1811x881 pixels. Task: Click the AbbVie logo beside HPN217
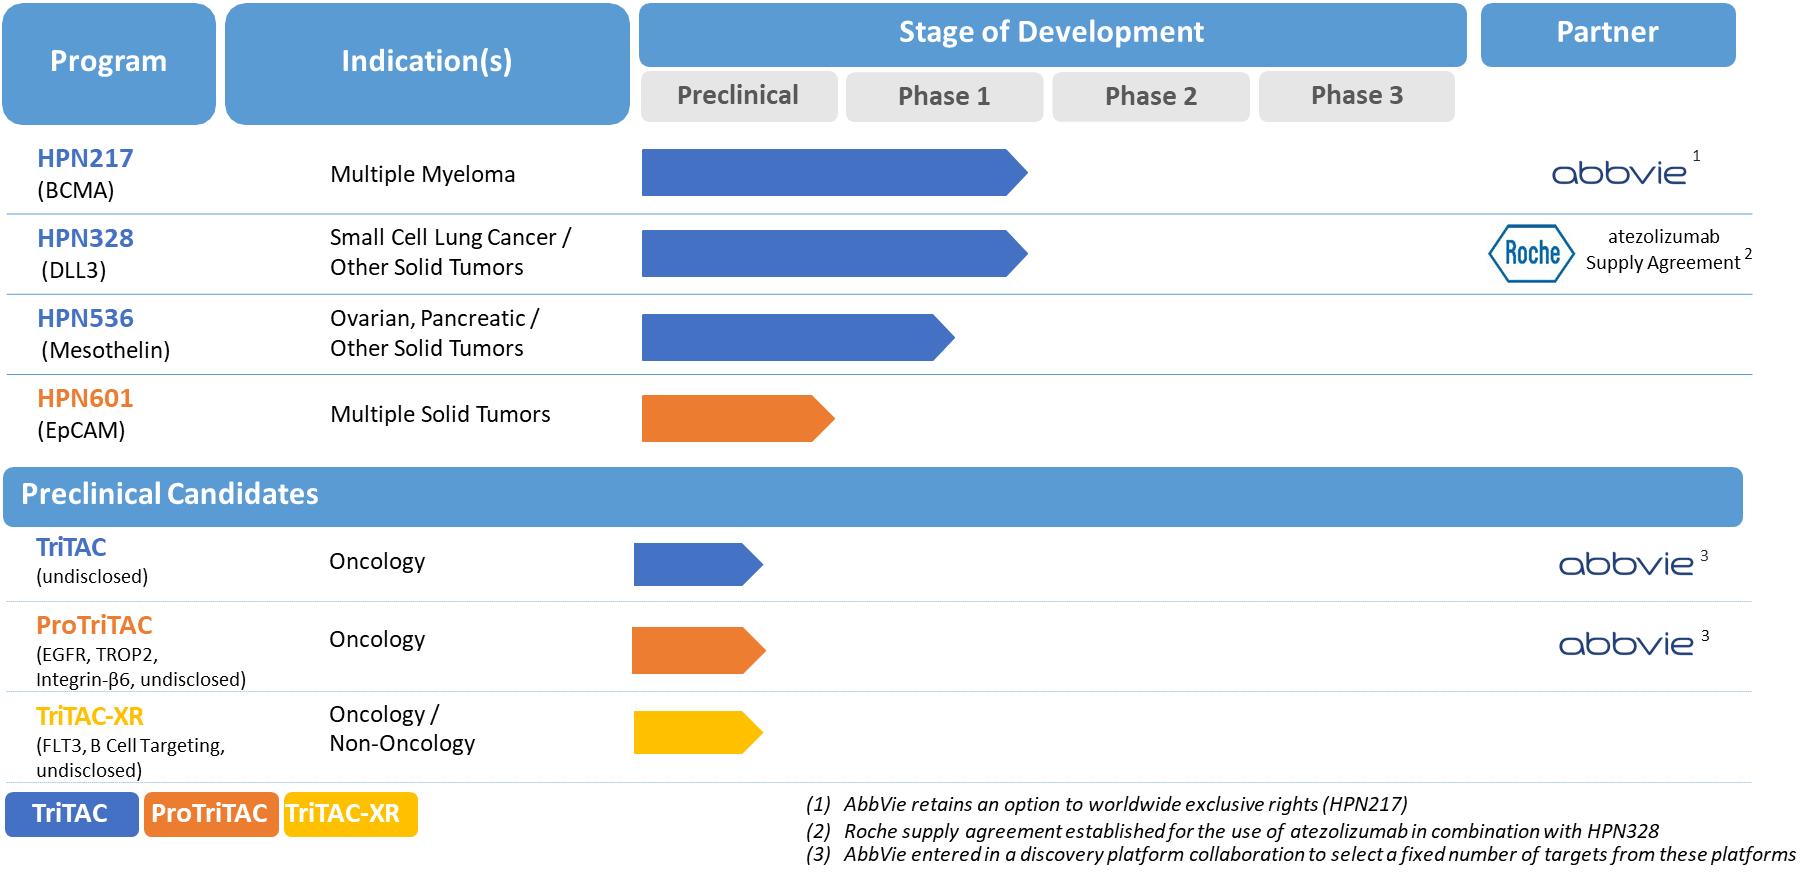coord(1618,174)
